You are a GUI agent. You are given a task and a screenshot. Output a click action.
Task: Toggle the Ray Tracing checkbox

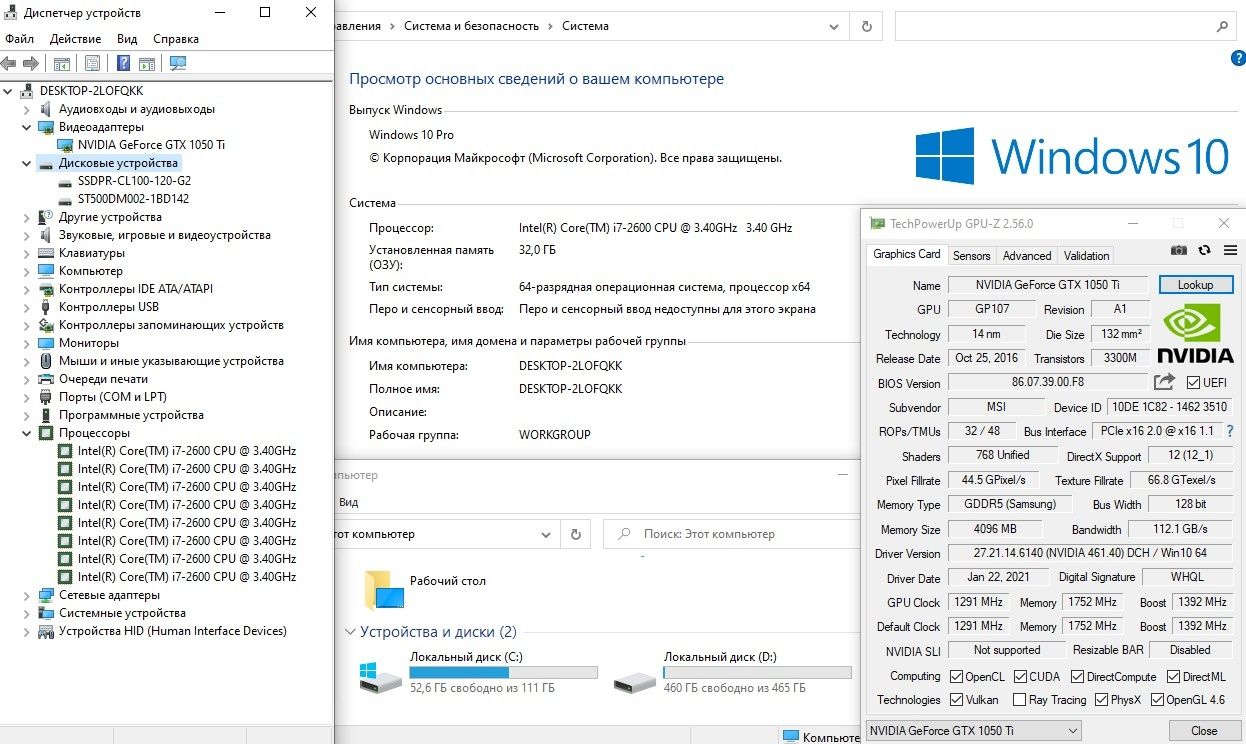tap(1019, 700)
